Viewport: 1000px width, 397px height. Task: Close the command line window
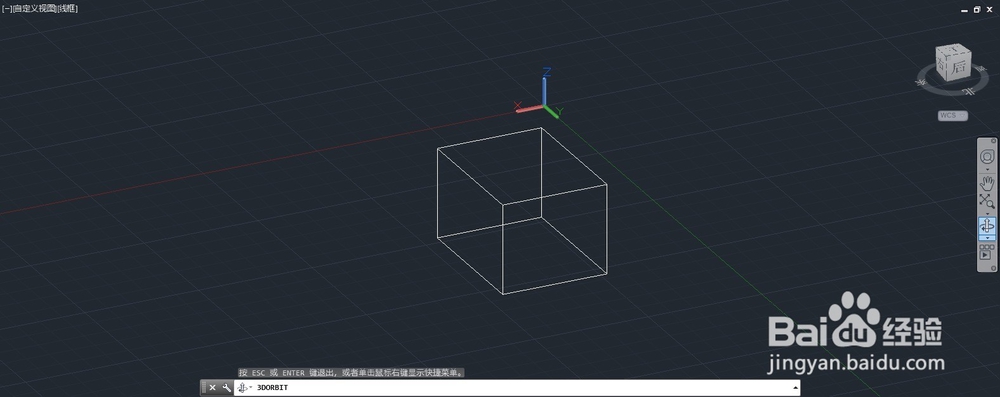point(212,387)
